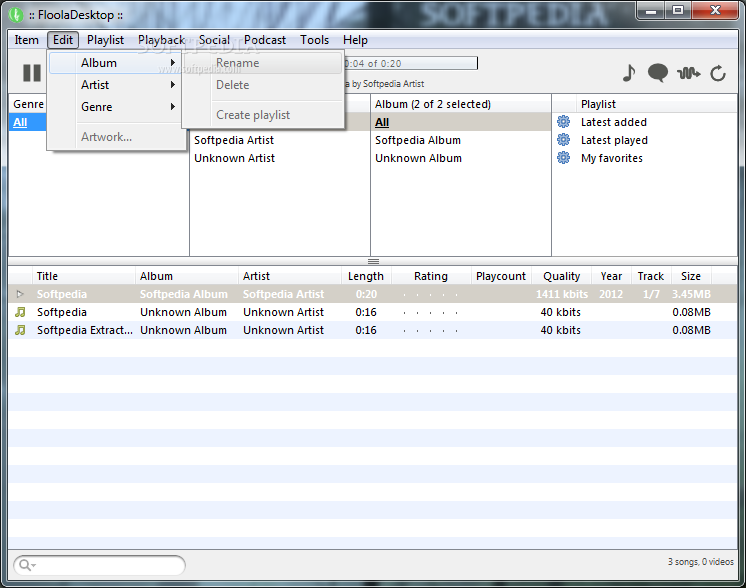Click the circular refresh arrow icon
Image resolution: width=746 pixels, height=588 pixels.
(x=718, y=73)
